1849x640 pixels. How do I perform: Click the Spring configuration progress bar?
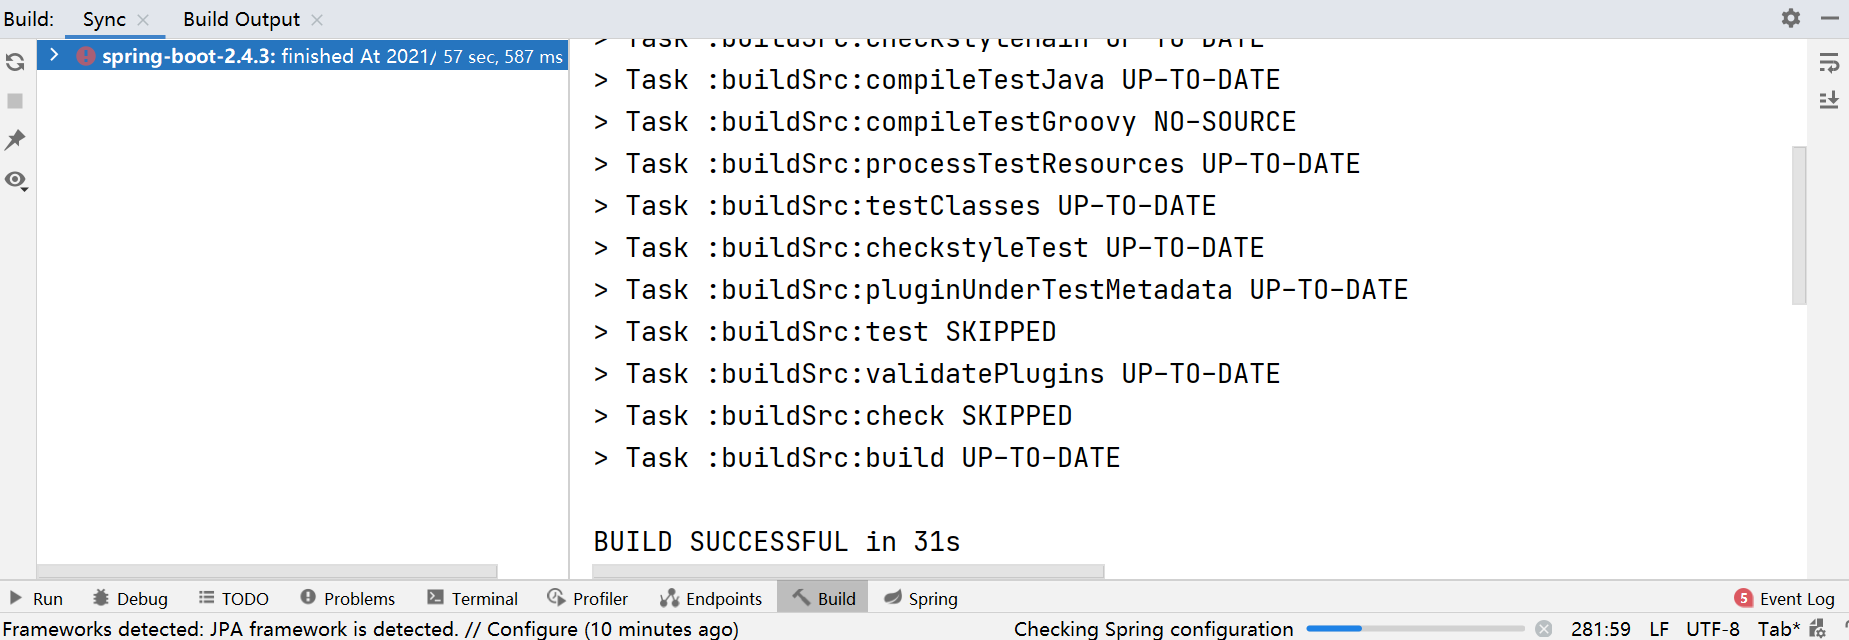tap(1414, 629)
